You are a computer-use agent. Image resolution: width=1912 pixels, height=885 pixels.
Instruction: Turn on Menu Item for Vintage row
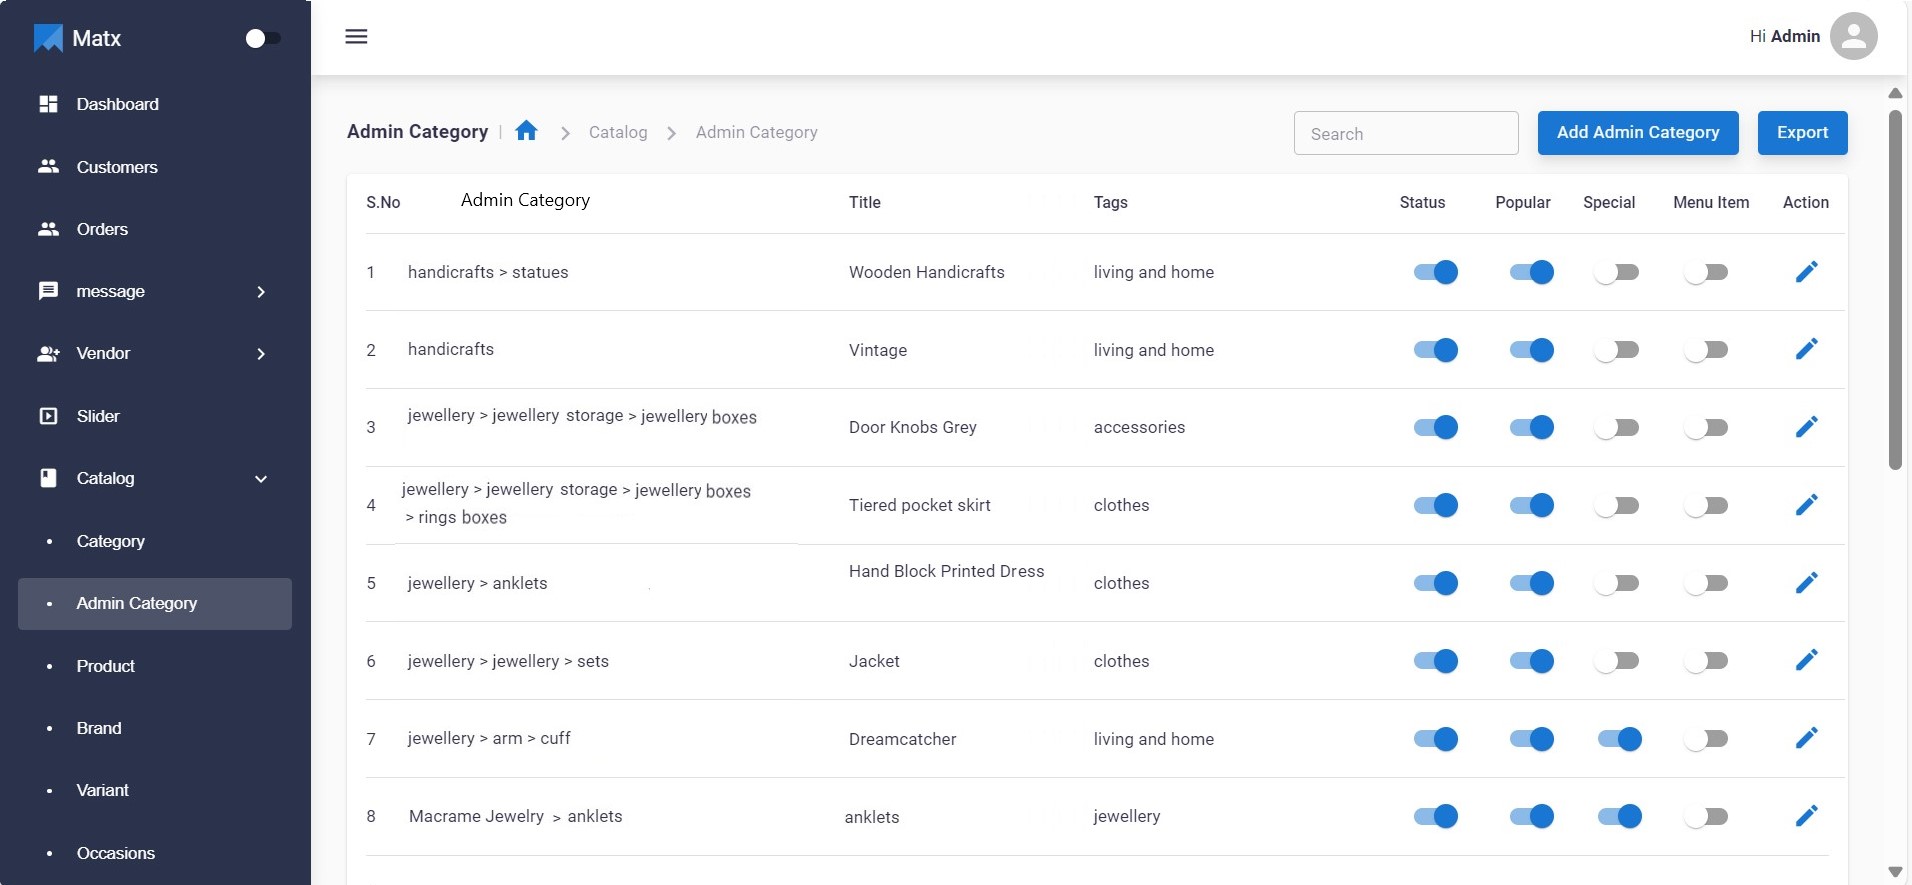coord(1706,350)
